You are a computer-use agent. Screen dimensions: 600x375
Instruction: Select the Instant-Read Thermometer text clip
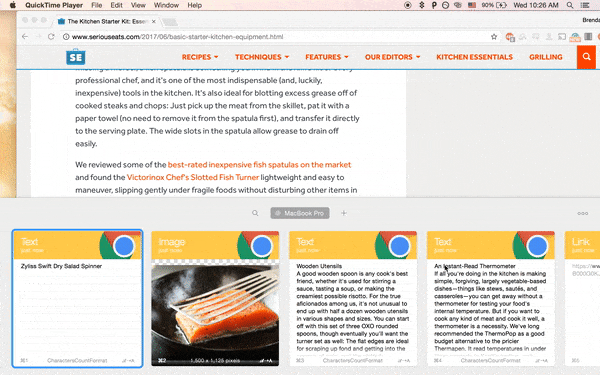(x=491, y=298)
